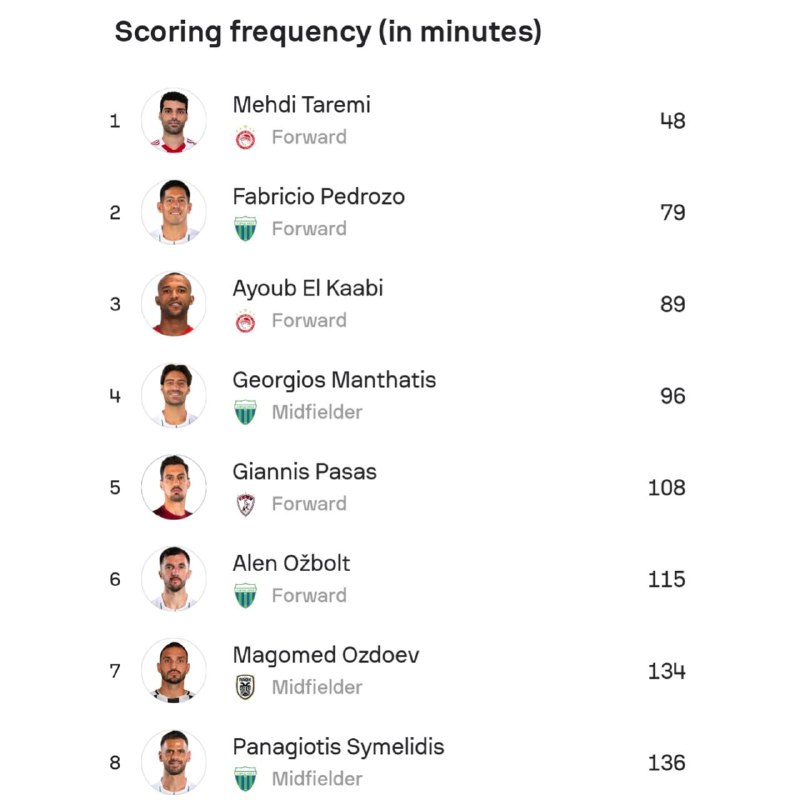
Task: Open Giannis Pasas's player photo
Action: (x=174, y=487)
